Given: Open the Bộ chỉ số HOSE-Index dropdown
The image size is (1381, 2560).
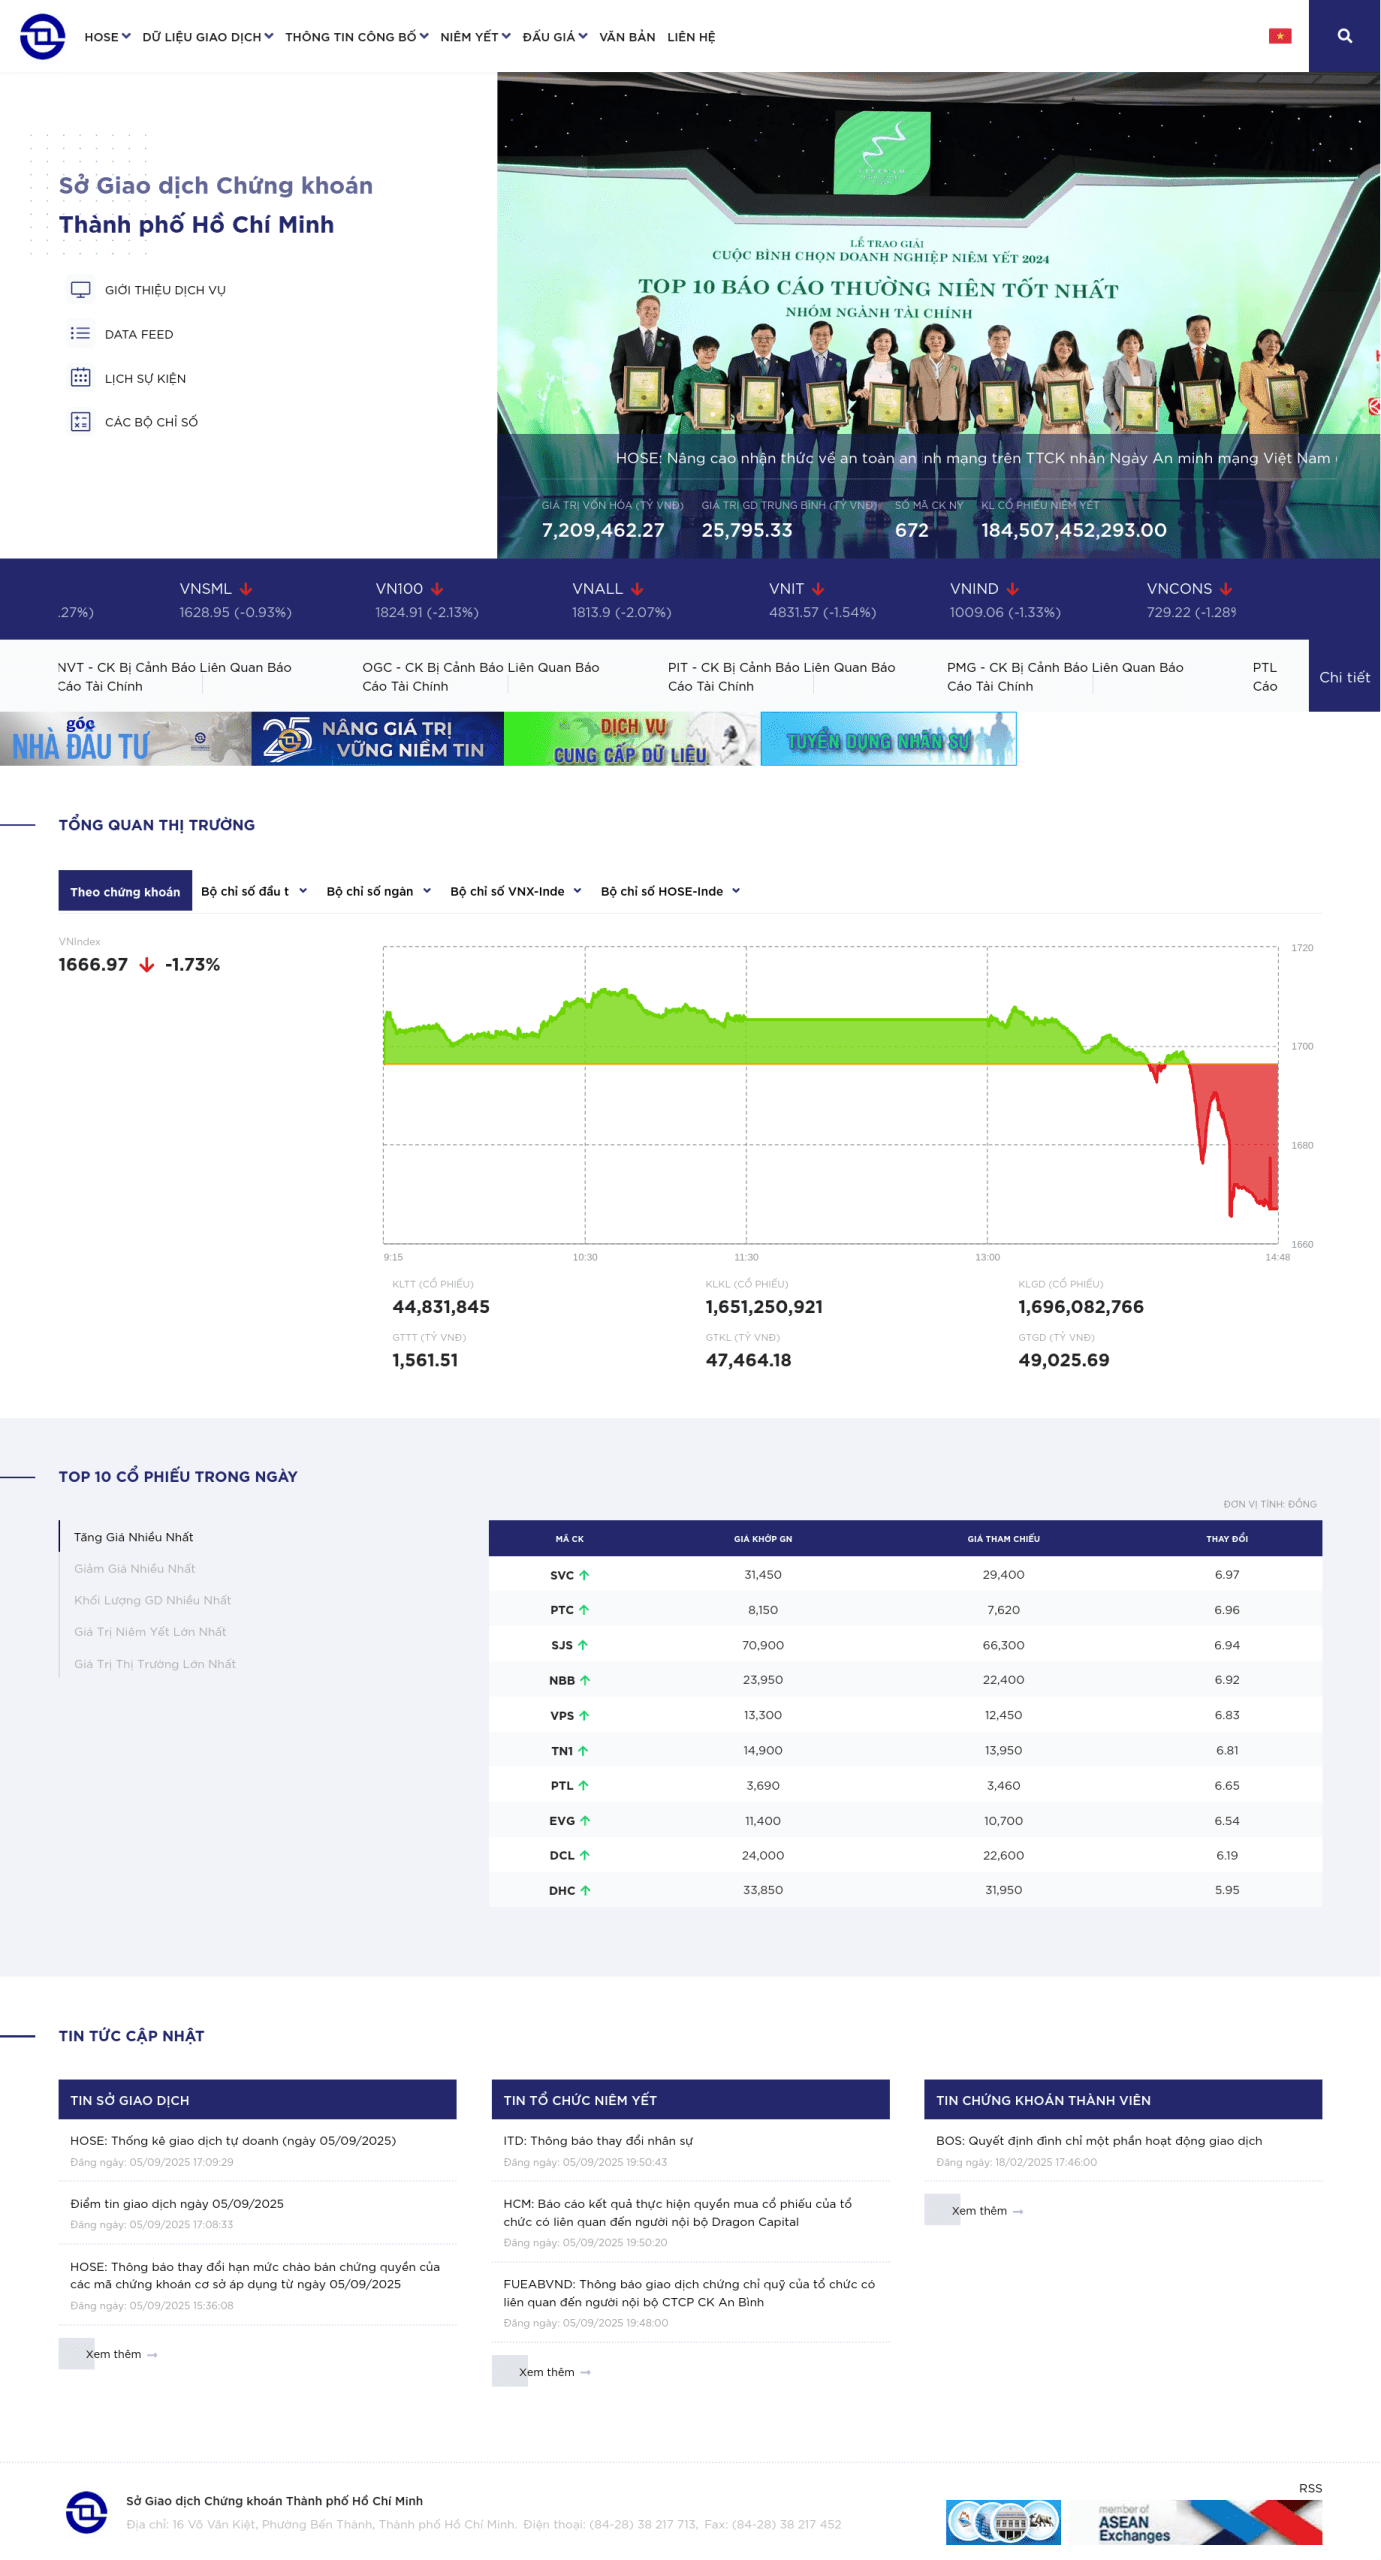Looking at the screenshot, I should 669,891.
